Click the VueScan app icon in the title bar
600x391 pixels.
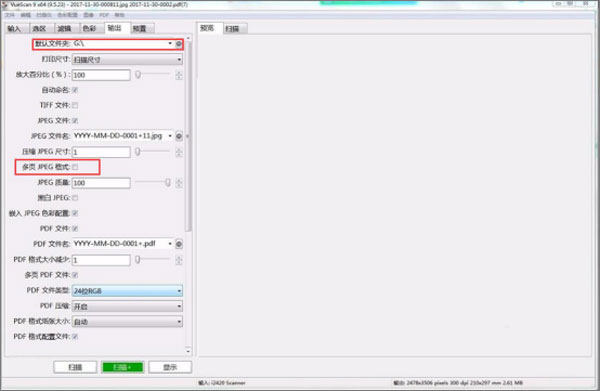(5, 5)
